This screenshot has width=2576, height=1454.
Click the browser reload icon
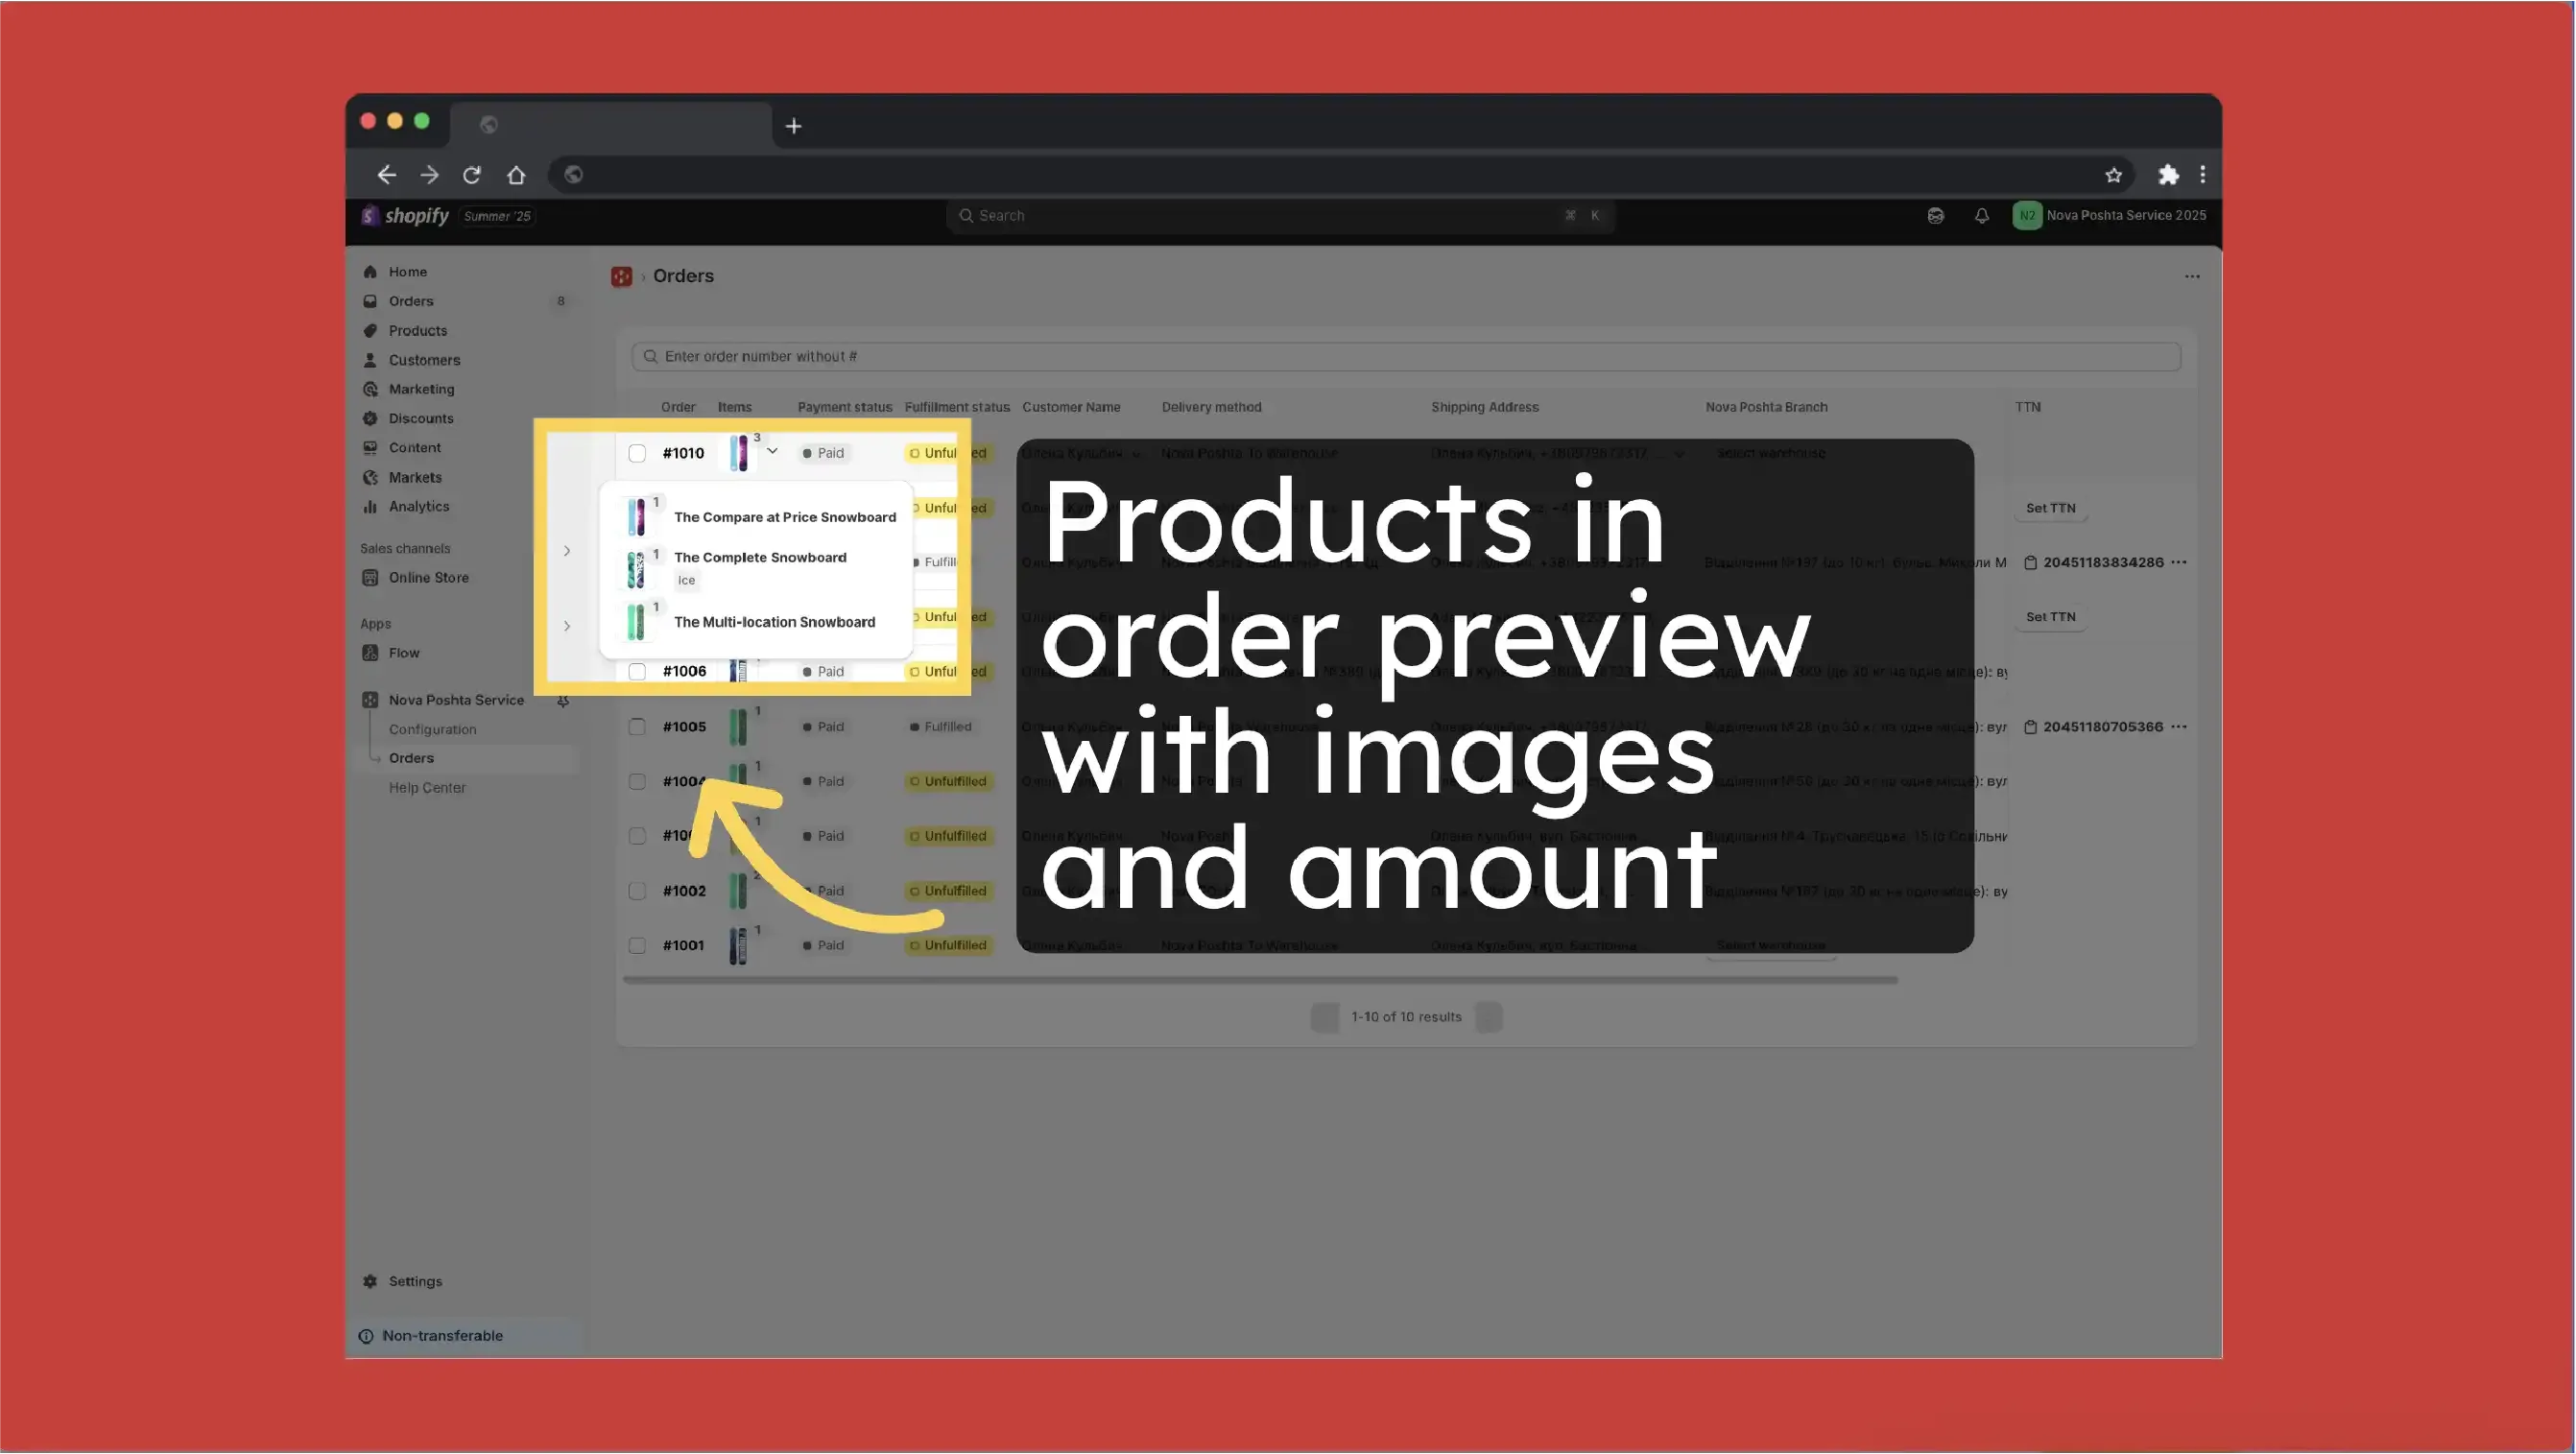coord(472,175)
